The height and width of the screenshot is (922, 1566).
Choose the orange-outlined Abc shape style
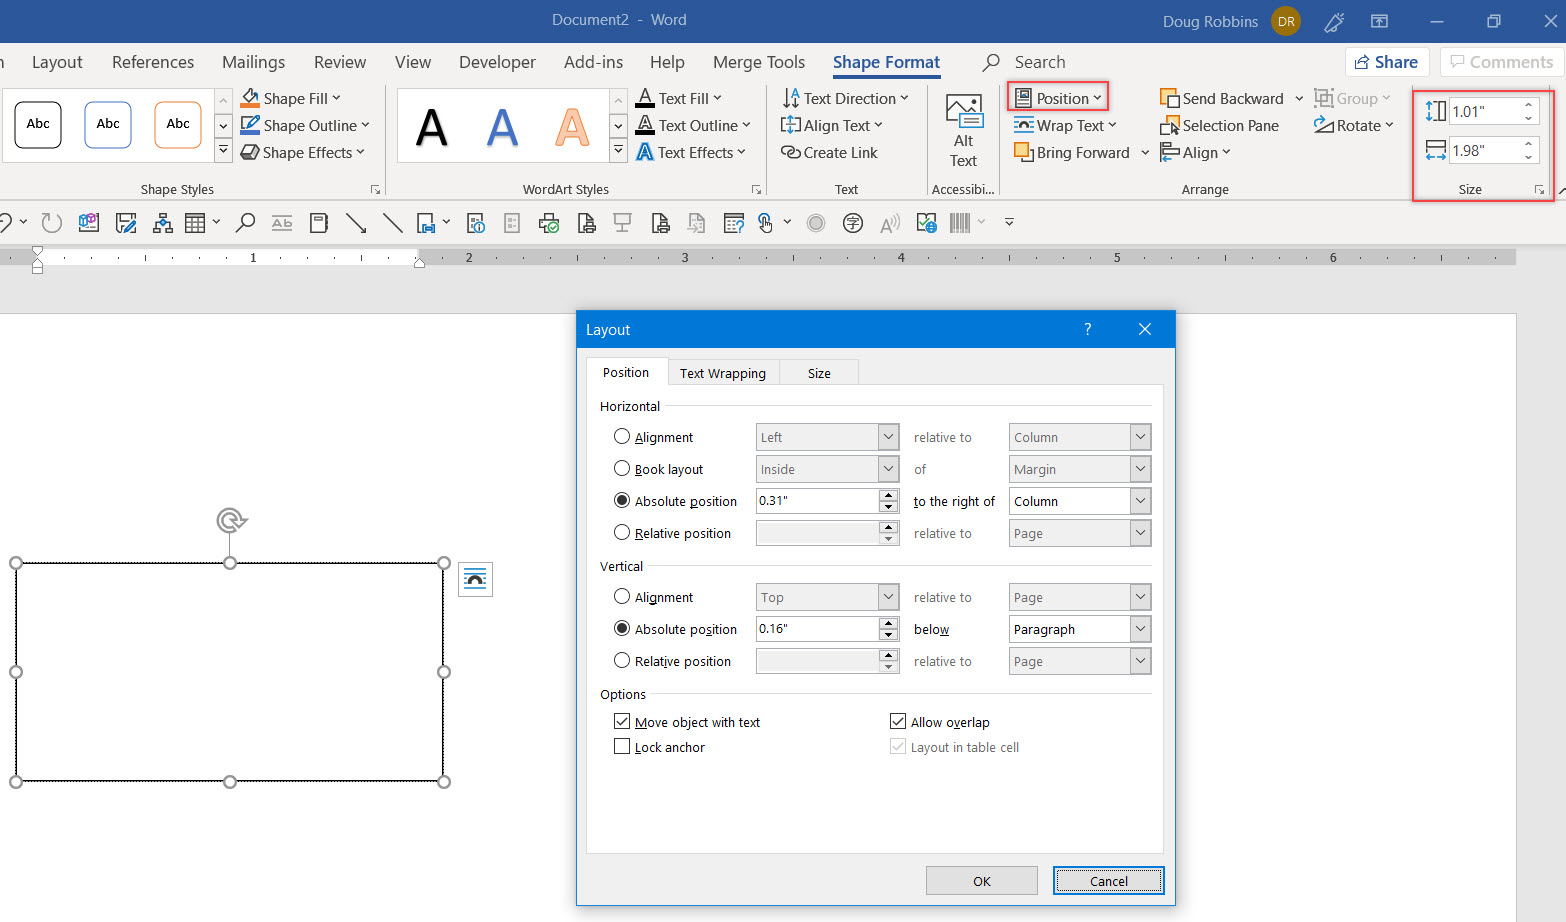[178, 124]
